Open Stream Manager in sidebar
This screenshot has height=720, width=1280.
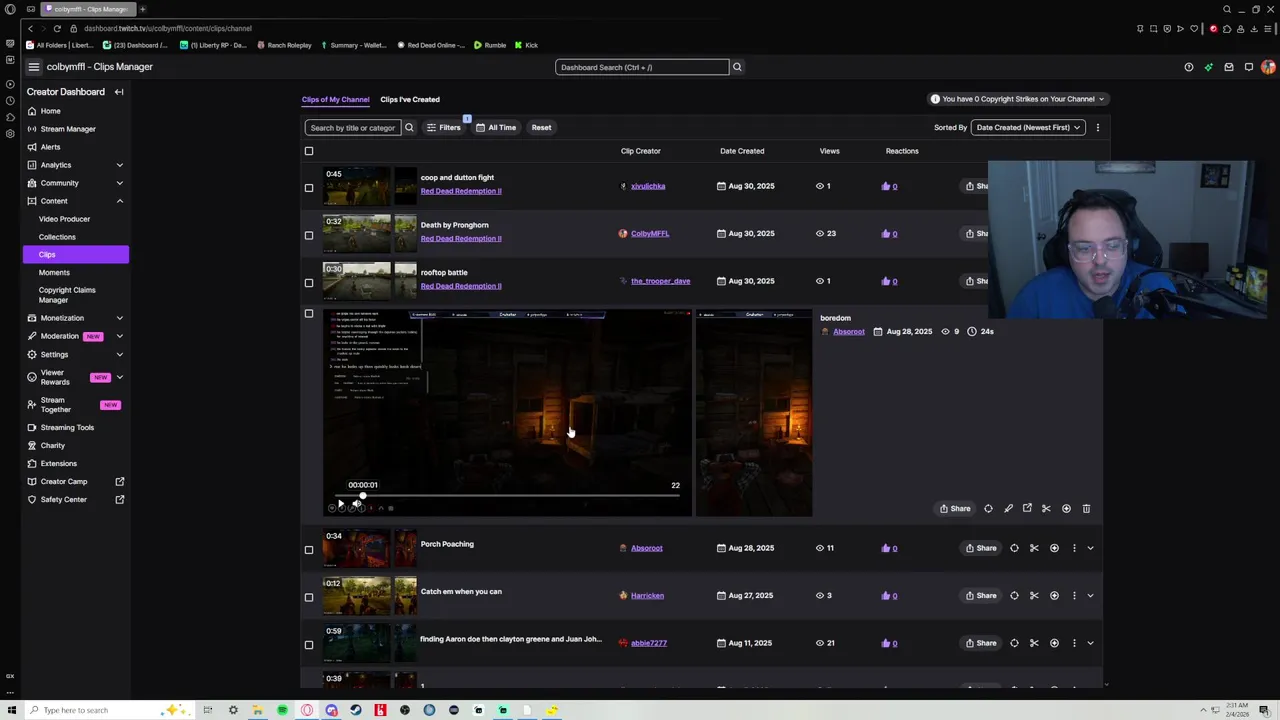pyautogui.click(x=68, y=129)
